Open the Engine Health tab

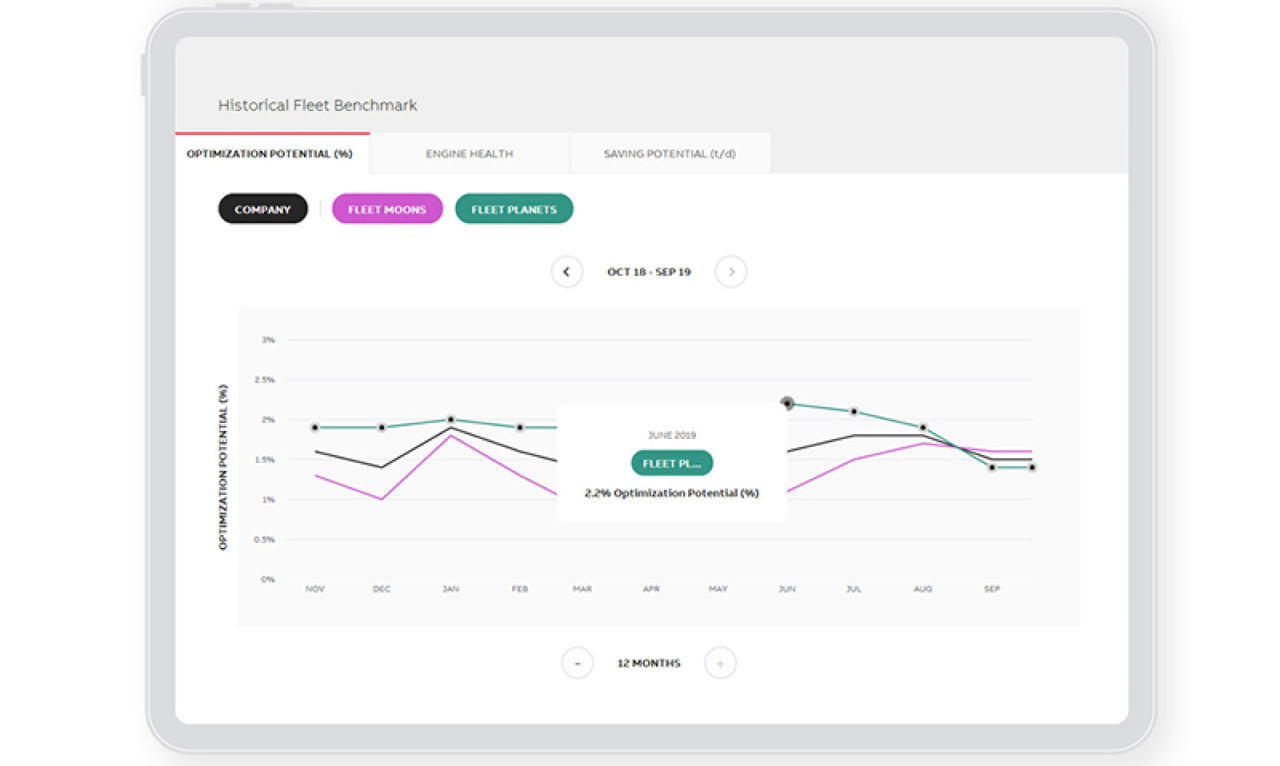pos(469,154)
